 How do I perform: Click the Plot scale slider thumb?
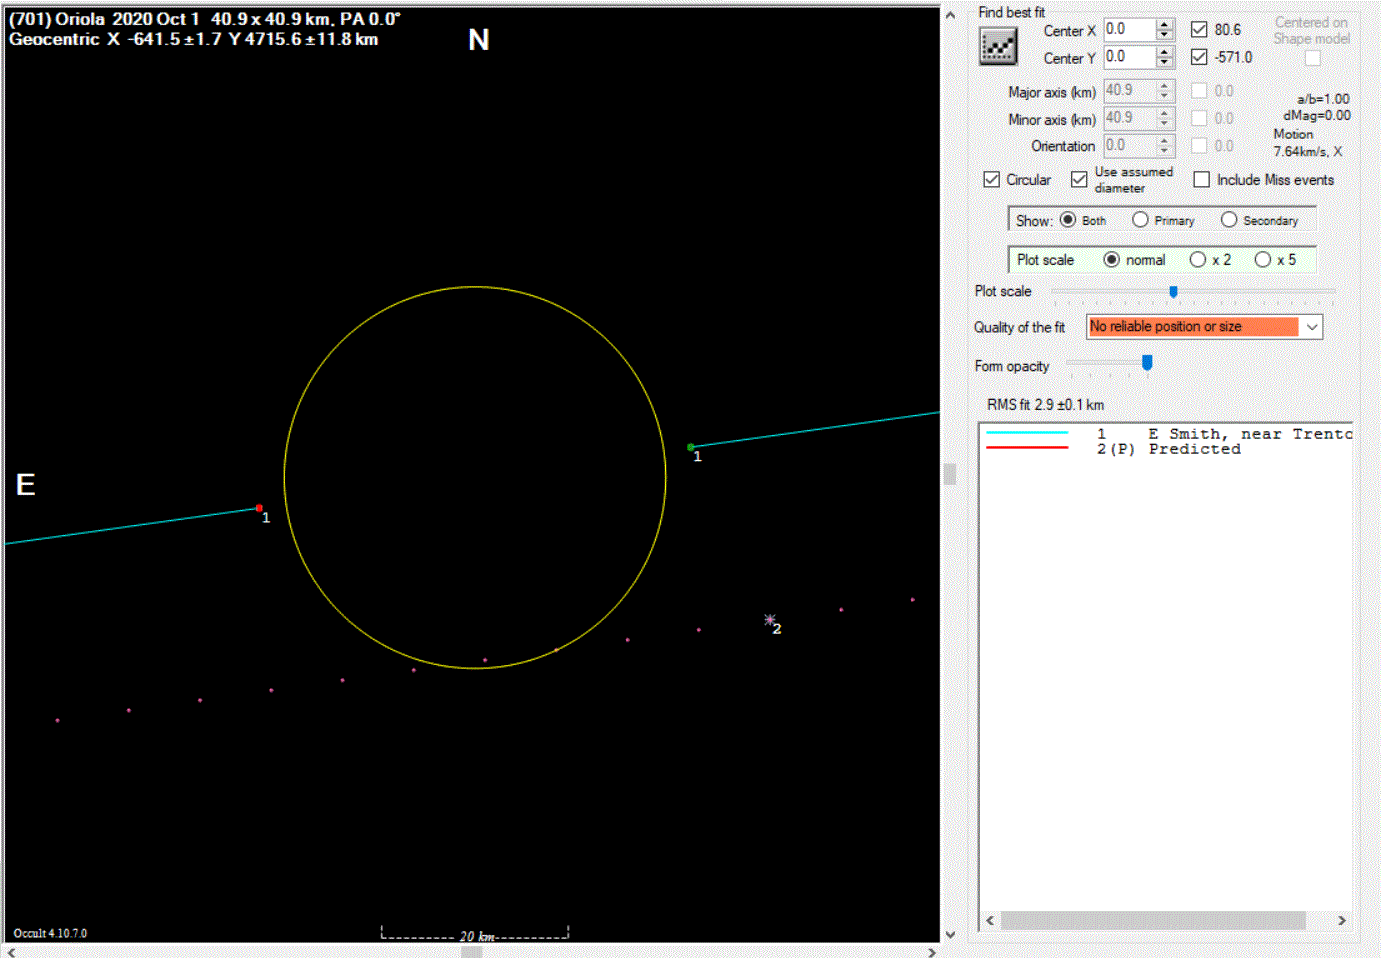pyautogui.click(x=1174, y=292)
